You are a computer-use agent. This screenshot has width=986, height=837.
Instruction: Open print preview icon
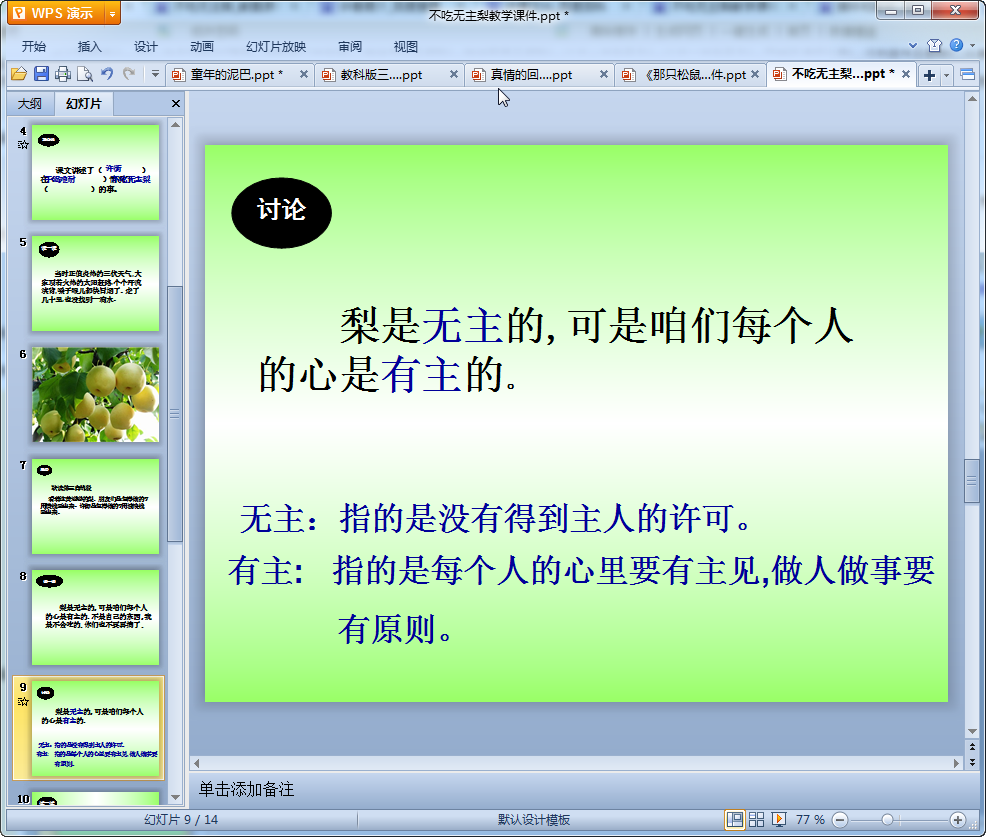pyautogui.click(x=85, y=74)
